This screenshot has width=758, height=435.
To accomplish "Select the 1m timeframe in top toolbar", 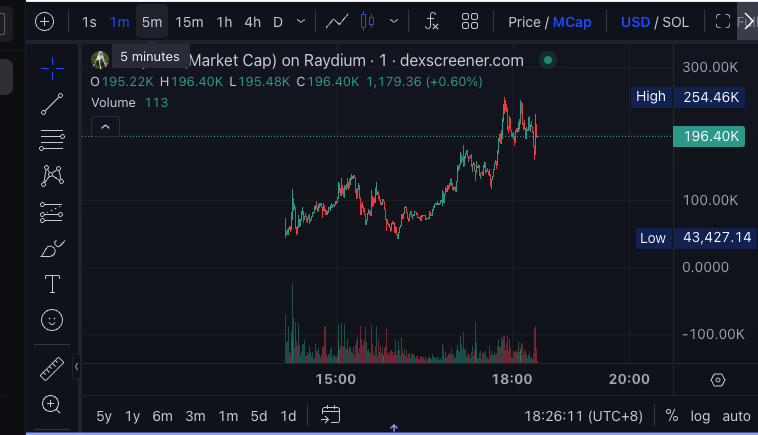I will coord(119,22).
